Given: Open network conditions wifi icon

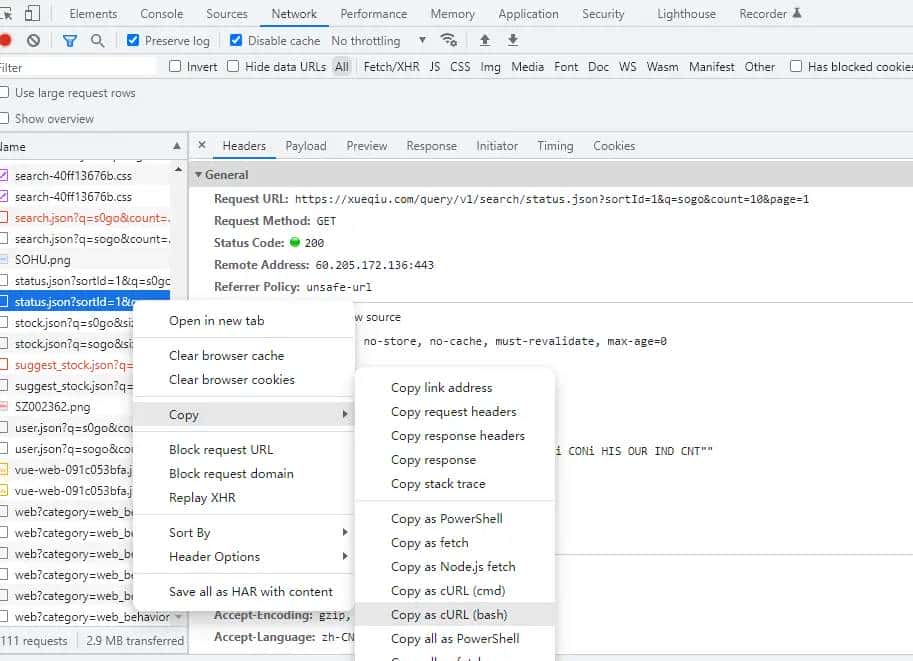Looking at the screenshot, I should (x=449, y=41).
